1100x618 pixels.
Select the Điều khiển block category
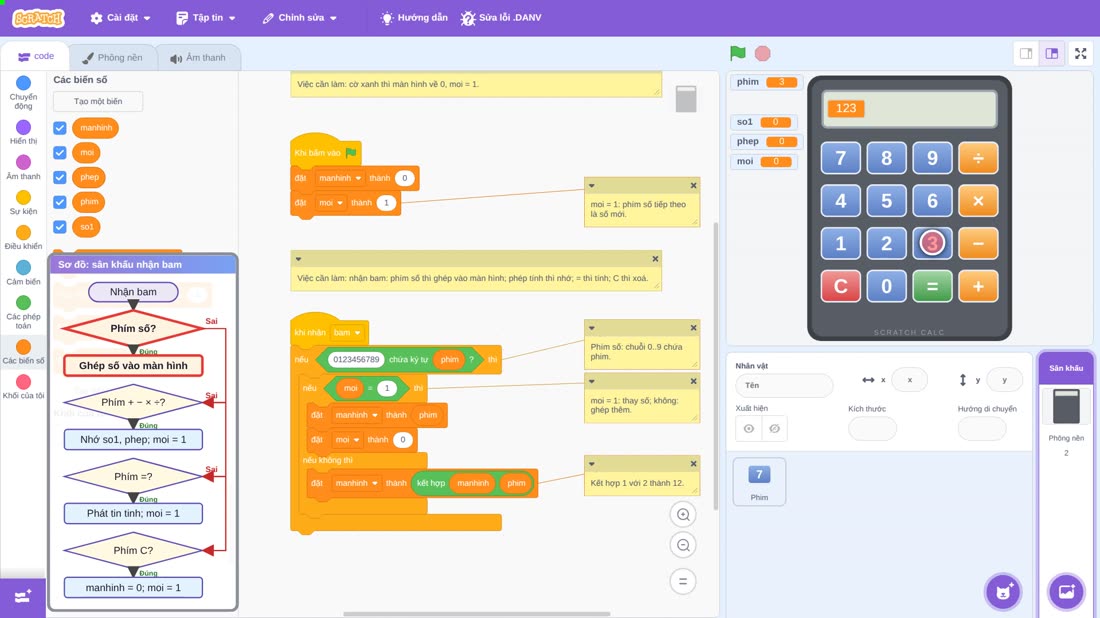[x=23, y=237]
